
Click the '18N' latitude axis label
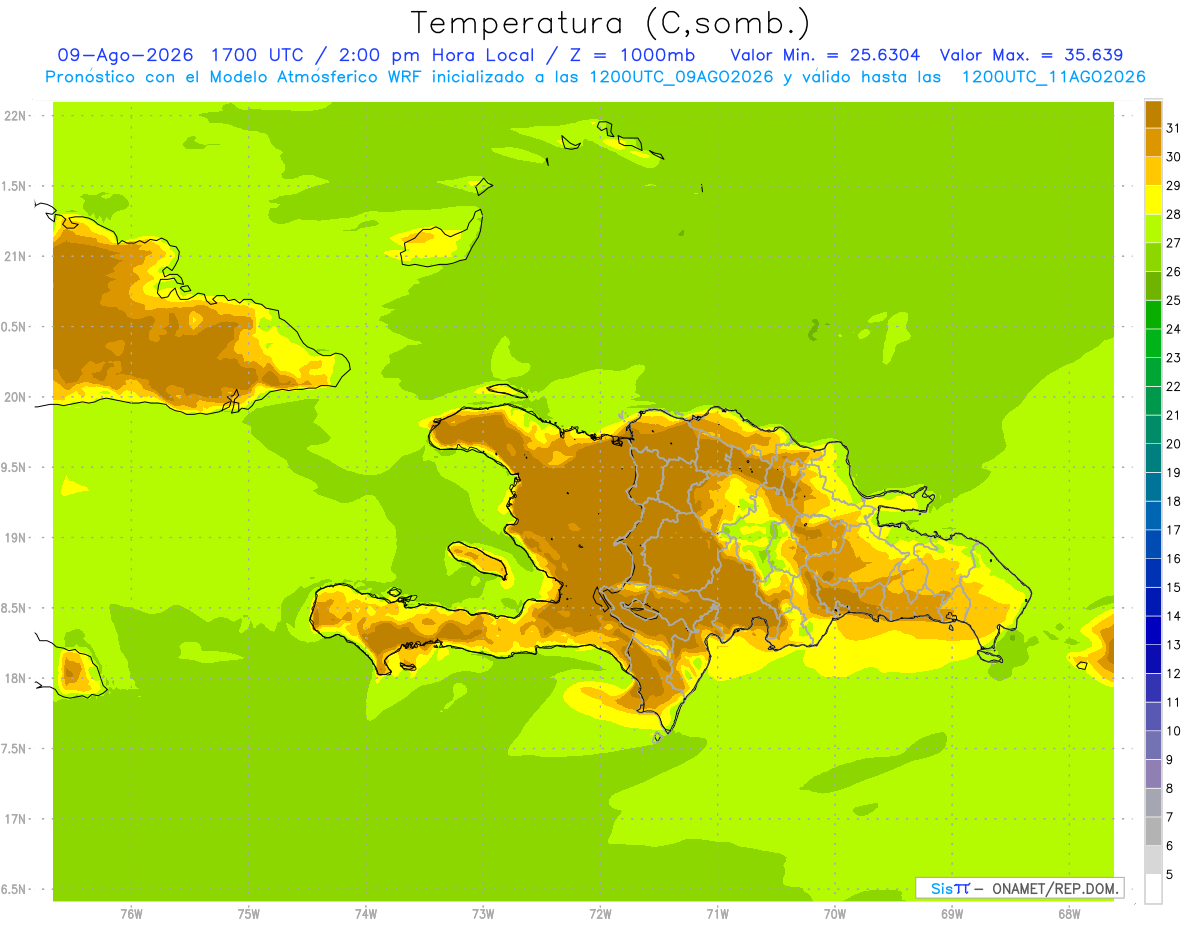15,678
